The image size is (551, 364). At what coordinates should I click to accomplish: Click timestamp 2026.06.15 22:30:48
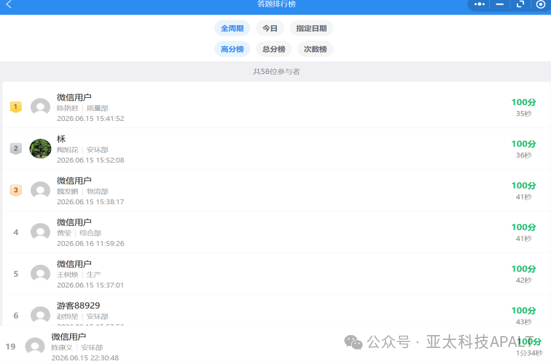pos(85,358)
